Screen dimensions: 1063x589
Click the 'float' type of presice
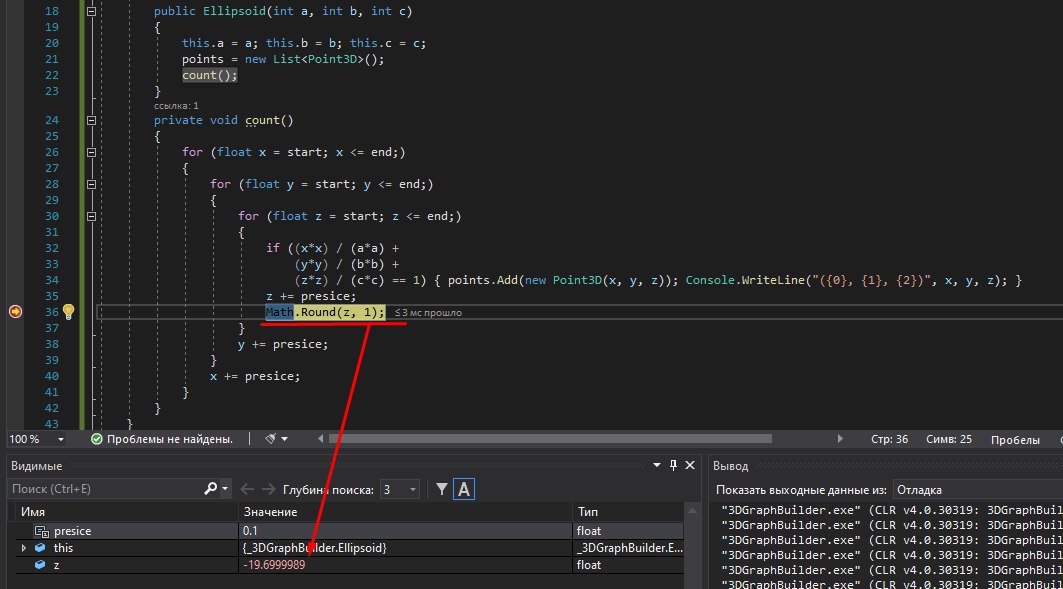click(x=588, y=531)
